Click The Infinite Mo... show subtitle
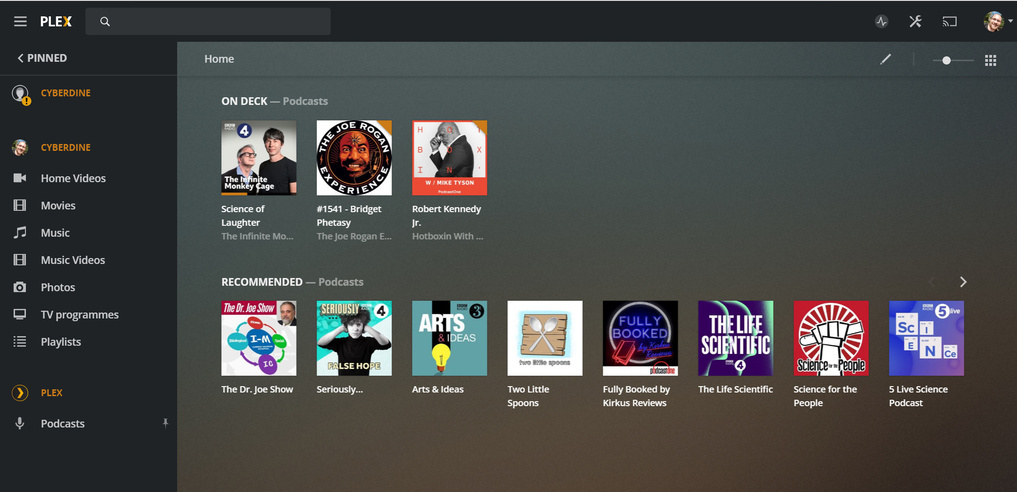1017x492 pixels. (257, 237)
